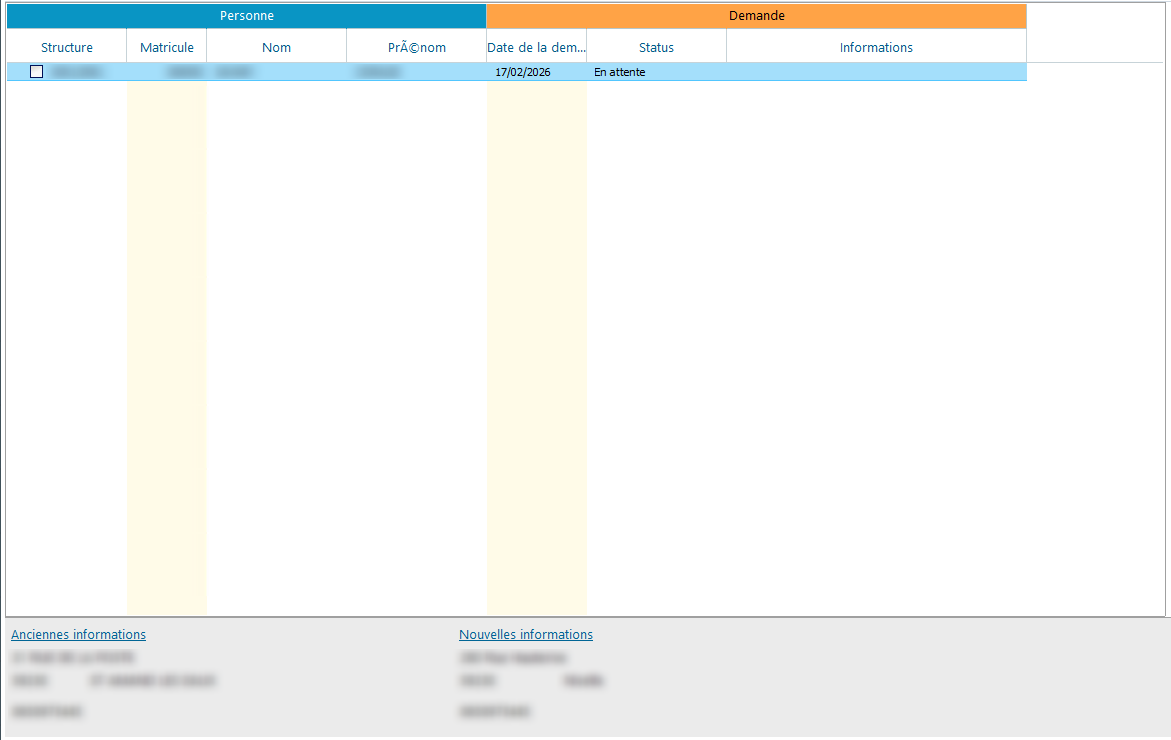Click the row's blurred Nom cell
Screen dimensions: 1171x740
[x=235, y=72]
